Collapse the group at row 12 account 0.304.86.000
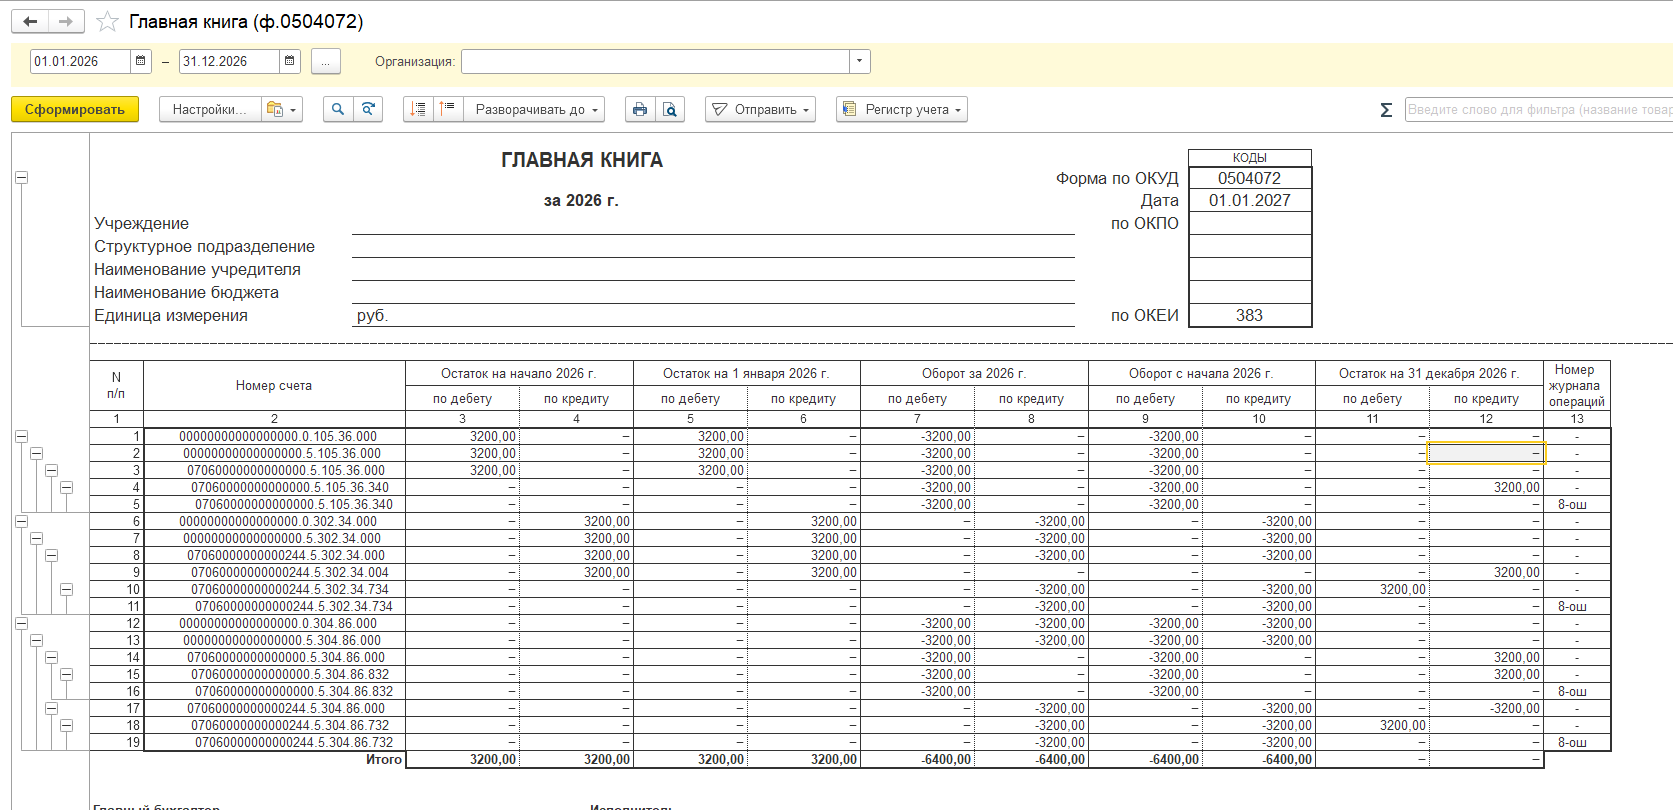Screen dimensions: 1673x810 21,623
